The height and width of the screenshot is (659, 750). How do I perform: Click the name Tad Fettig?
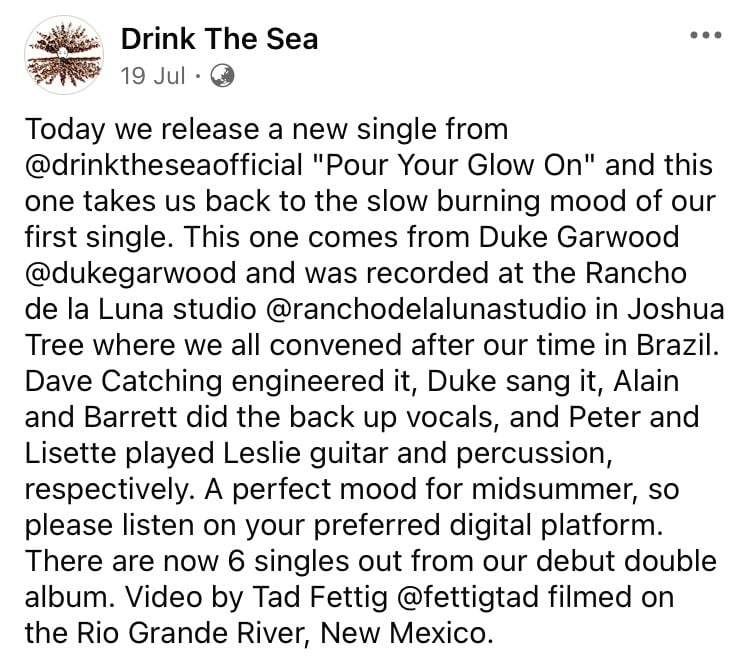320,597
